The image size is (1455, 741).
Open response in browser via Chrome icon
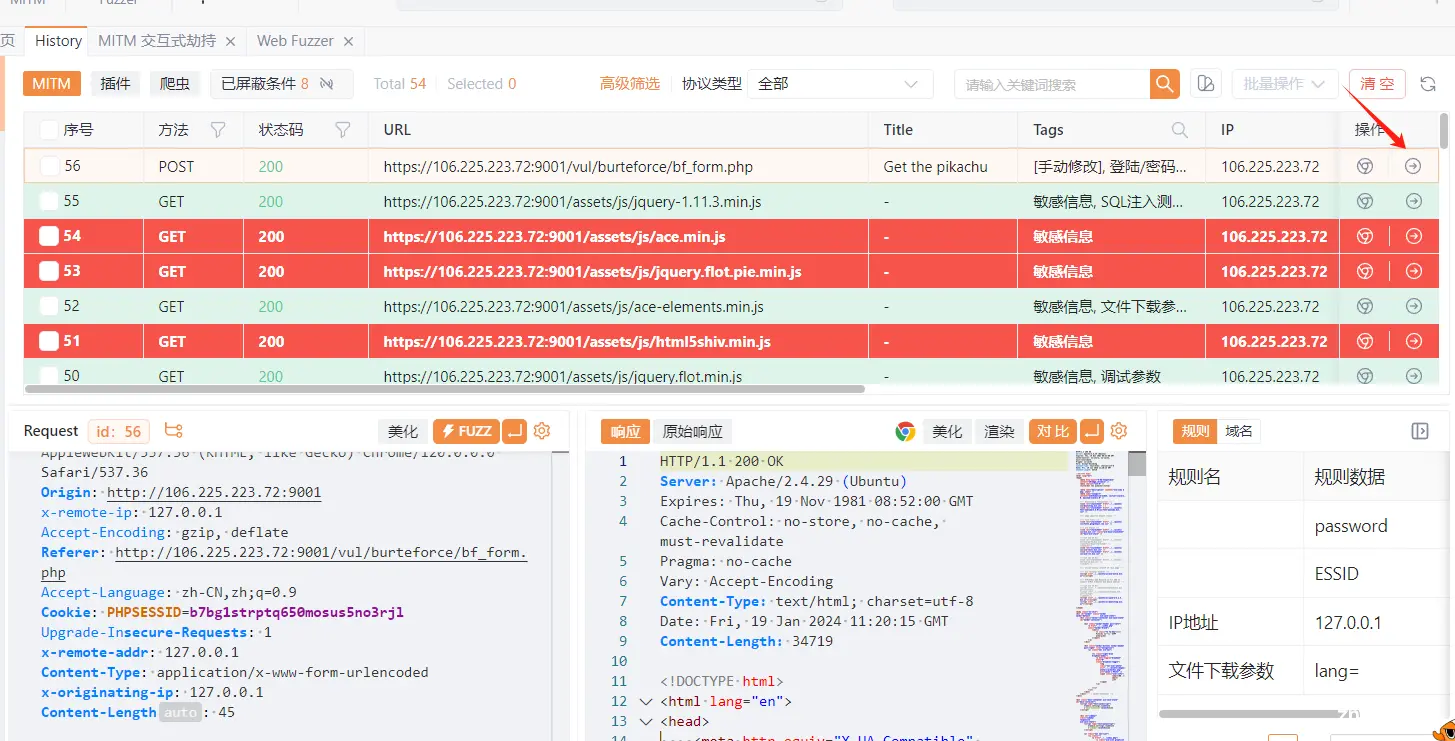pos(905,431)
